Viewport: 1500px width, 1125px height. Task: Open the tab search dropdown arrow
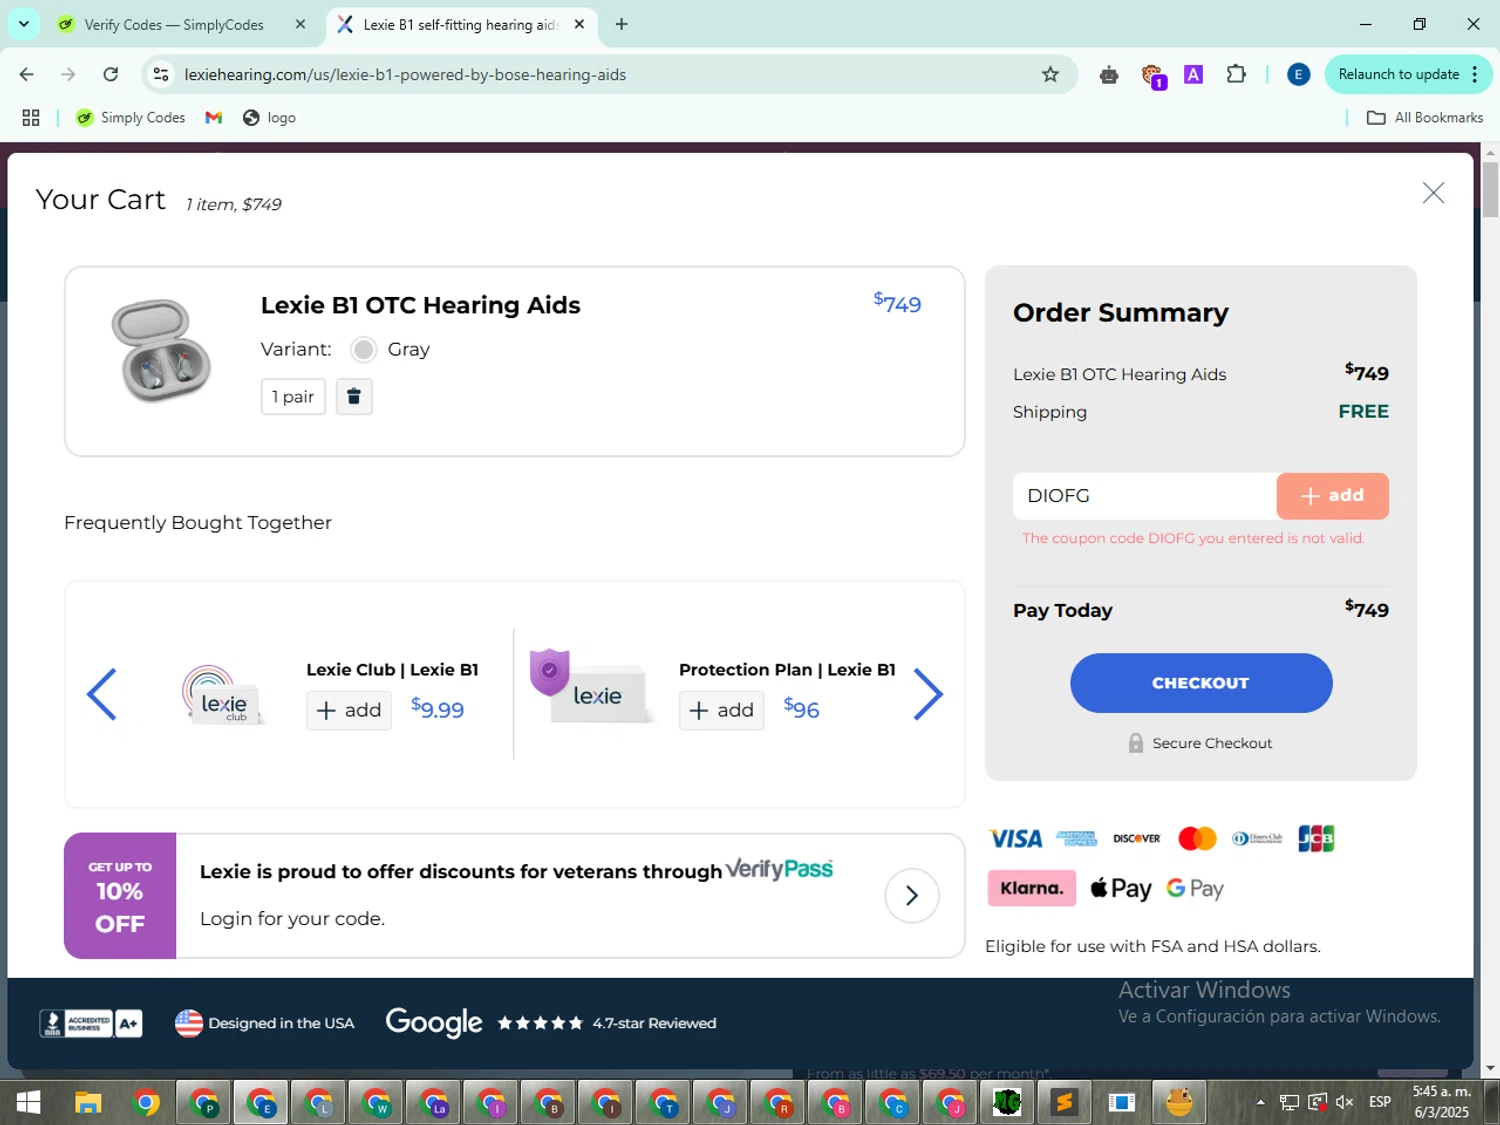pyautogui.click(x=24, y=24)
